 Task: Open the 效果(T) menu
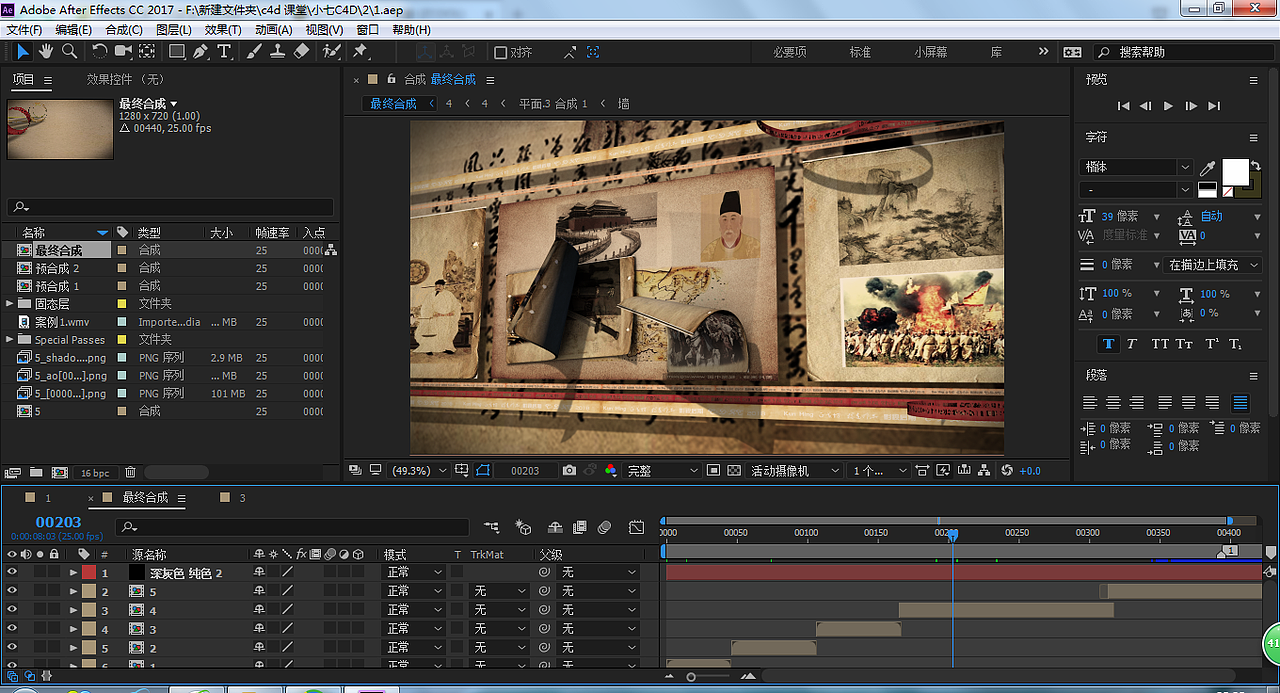[x=224, y=30]
